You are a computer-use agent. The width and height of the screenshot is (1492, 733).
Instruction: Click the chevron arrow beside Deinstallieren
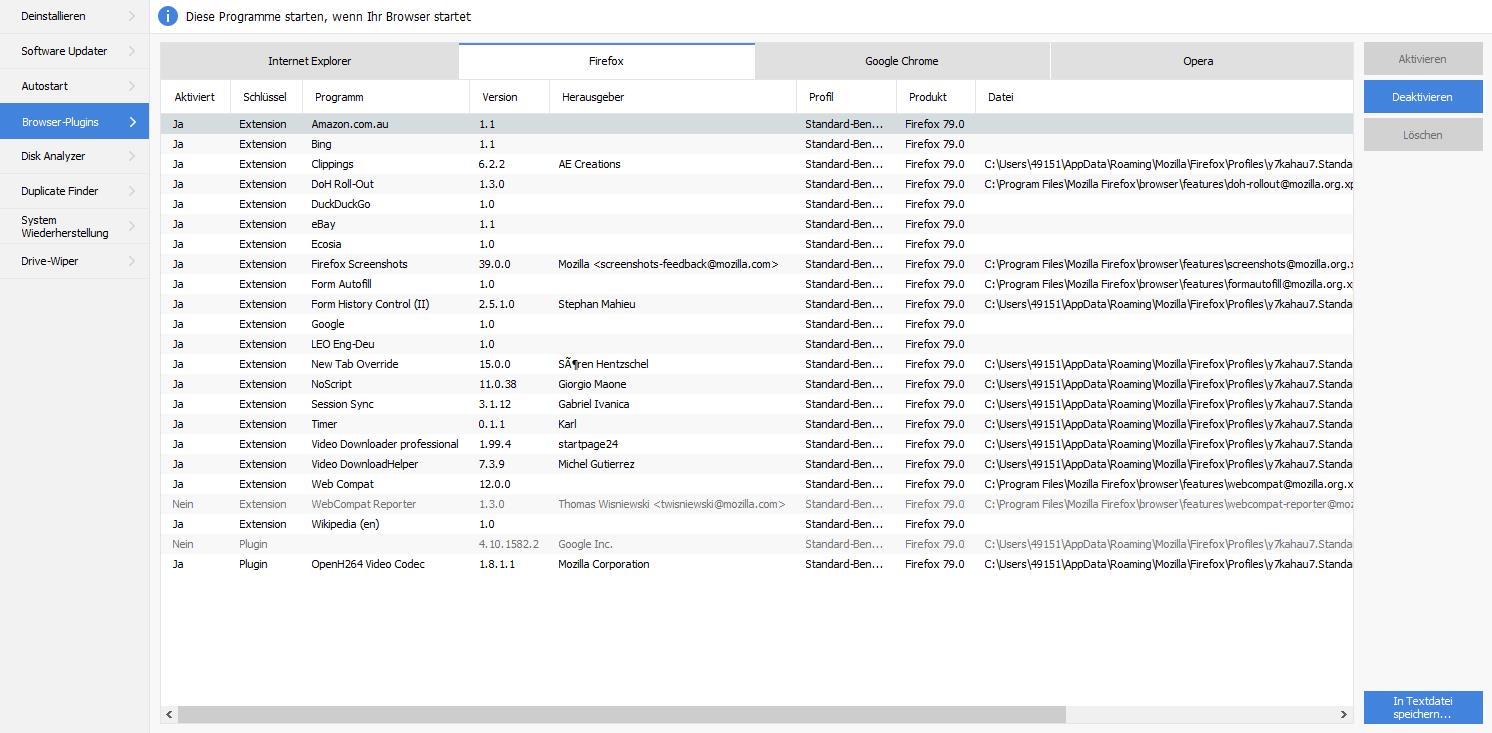coord(132,16)
